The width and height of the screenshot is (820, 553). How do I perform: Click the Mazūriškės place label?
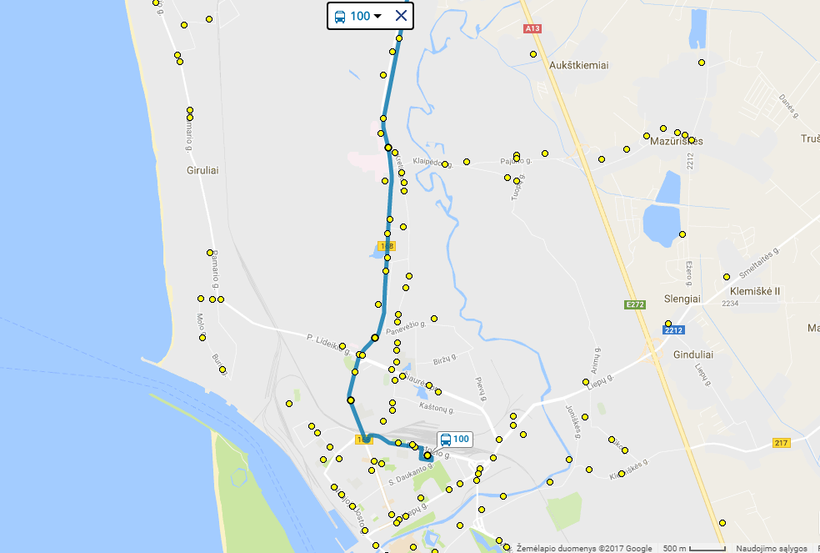pyautogui.click(x=677, y=141)
